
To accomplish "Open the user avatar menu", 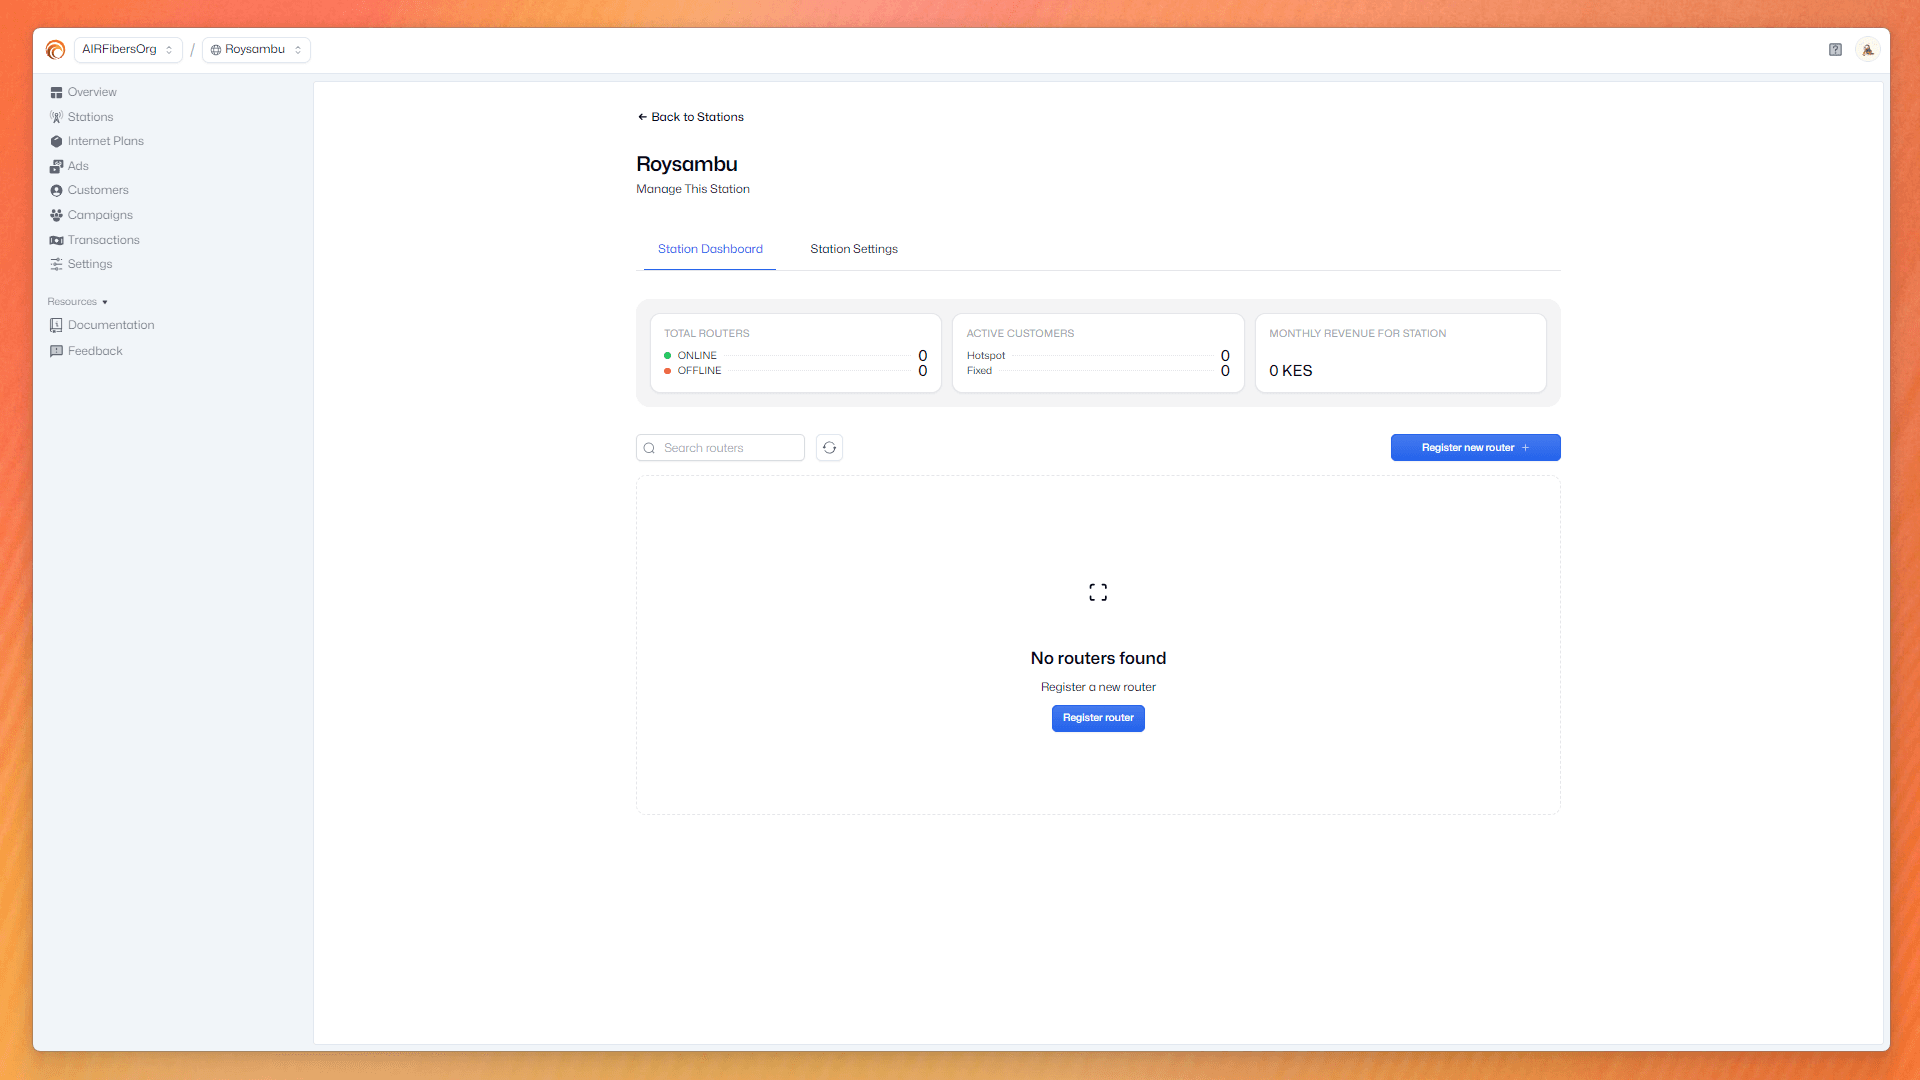I will tap(1867, 50).
